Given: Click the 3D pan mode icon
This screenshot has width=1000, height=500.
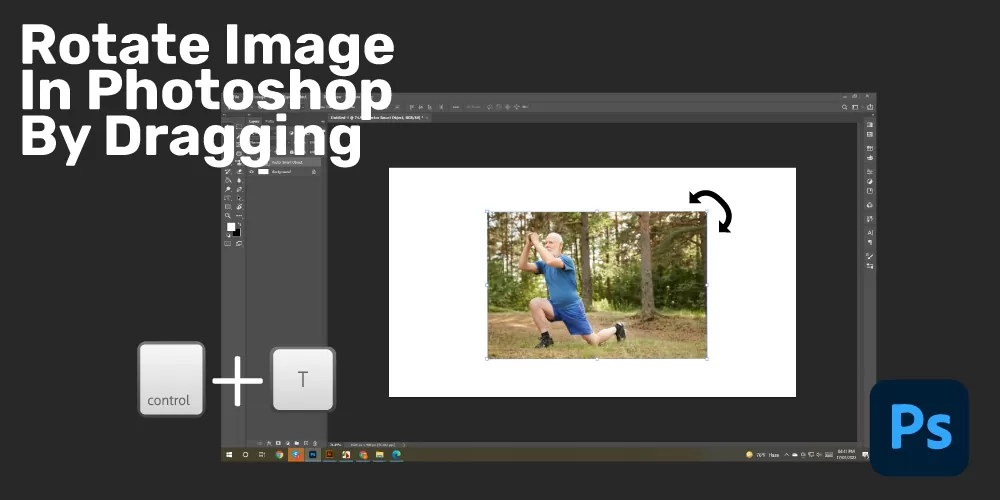Looking at the screenshot, I should (508, 107).
